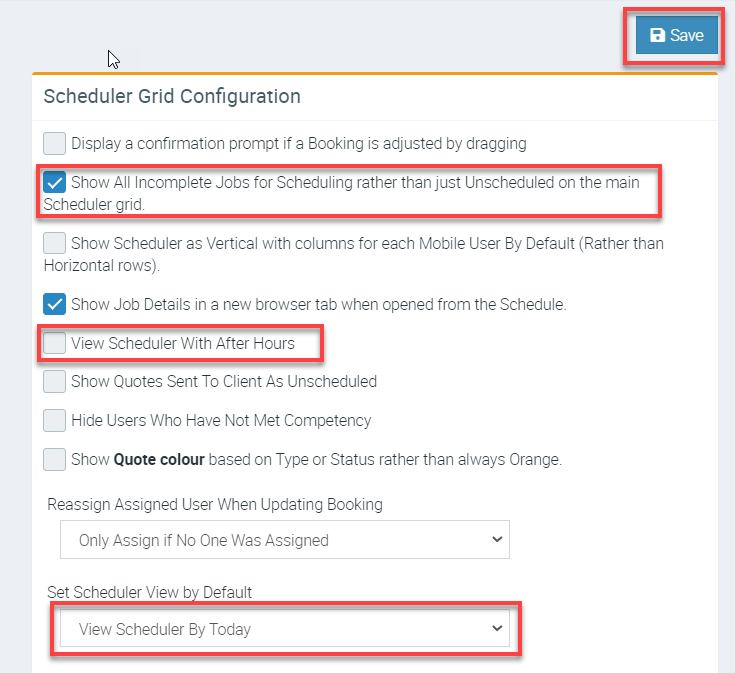Click the floppy disk icon in Save

(x=657, y=35)
